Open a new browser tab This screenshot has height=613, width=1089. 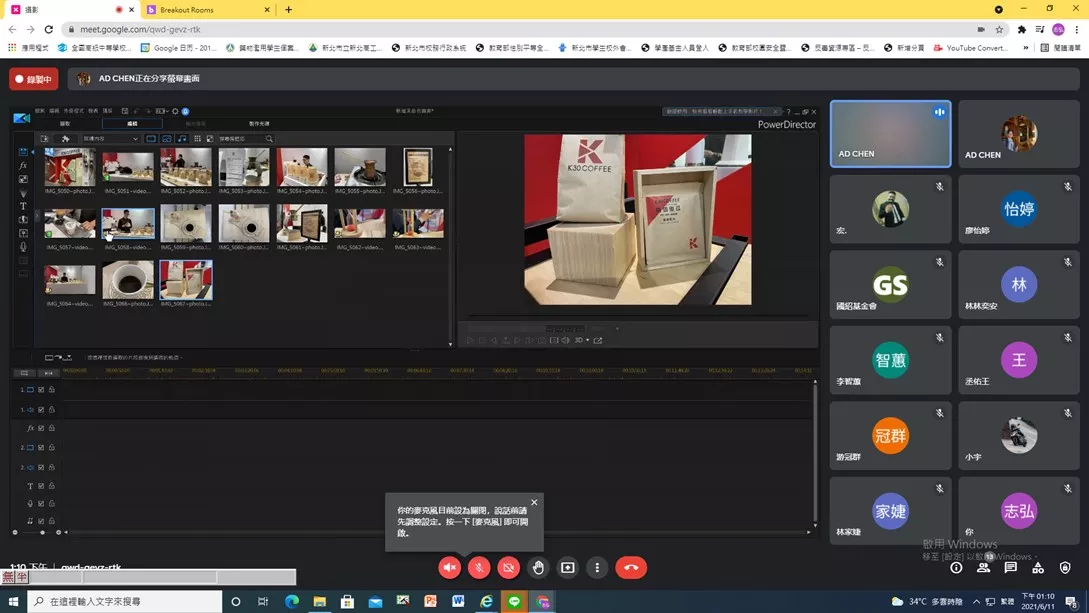click(288, 10)
